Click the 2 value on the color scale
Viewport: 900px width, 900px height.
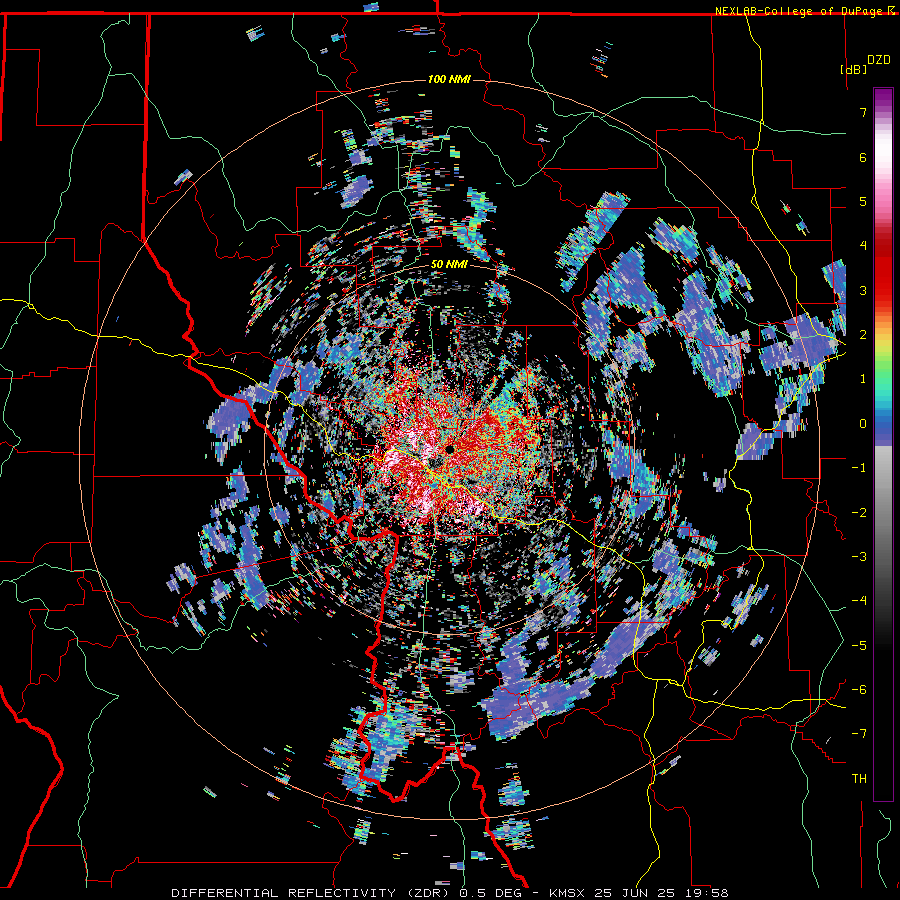863,335
